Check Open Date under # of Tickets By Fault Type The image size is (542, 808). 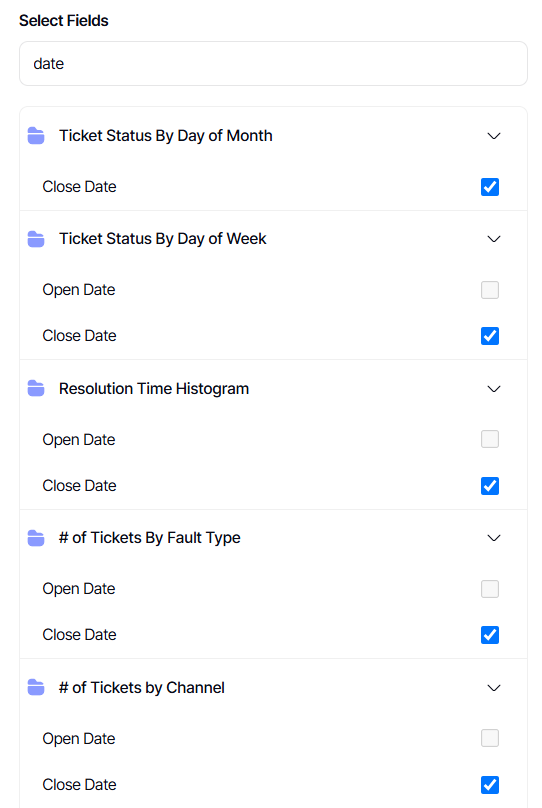pos(490,589)
